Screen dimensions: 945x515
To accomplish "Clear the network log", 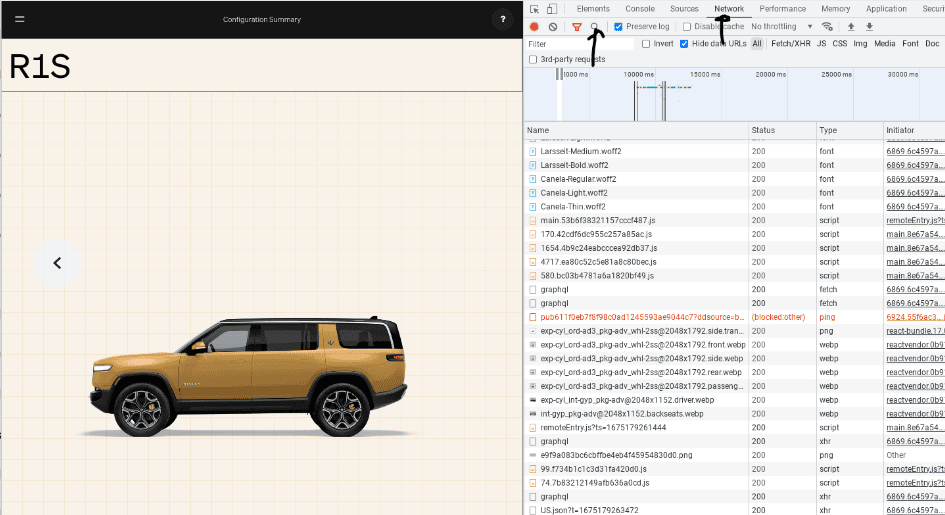I will tap(553, 27).
